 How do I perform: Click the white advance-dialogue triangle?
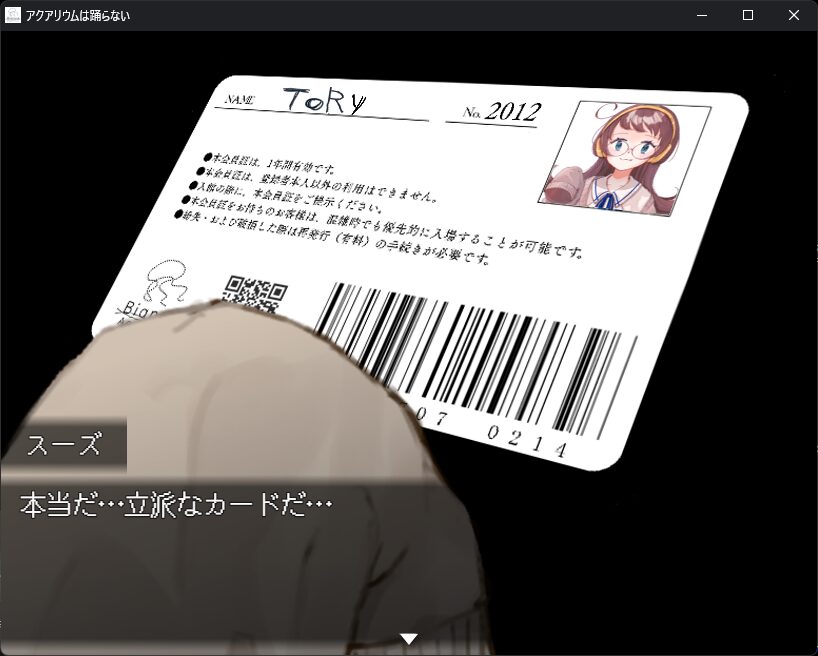click(x=408, y=638)
